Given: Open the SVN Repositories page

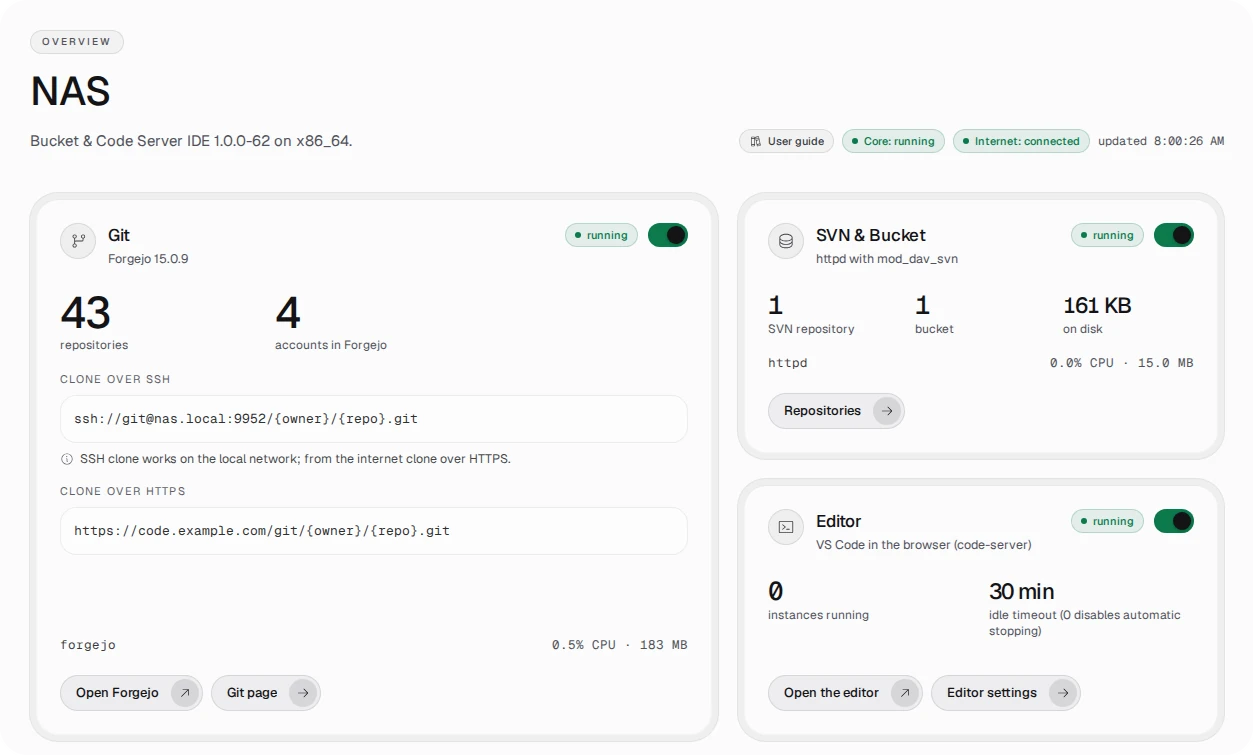Looking at the screenshot, I should pos(836,410).
